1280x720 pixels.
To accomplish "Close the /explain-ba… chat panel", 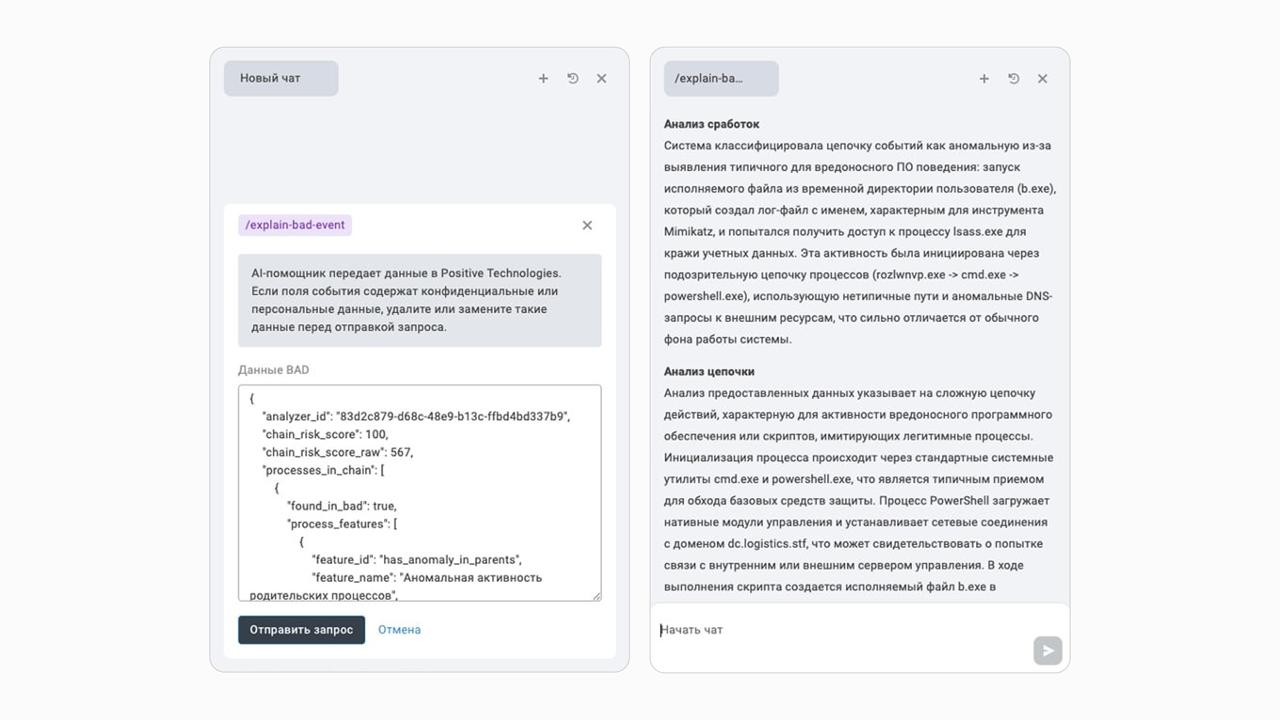I will pos(1042,78).
